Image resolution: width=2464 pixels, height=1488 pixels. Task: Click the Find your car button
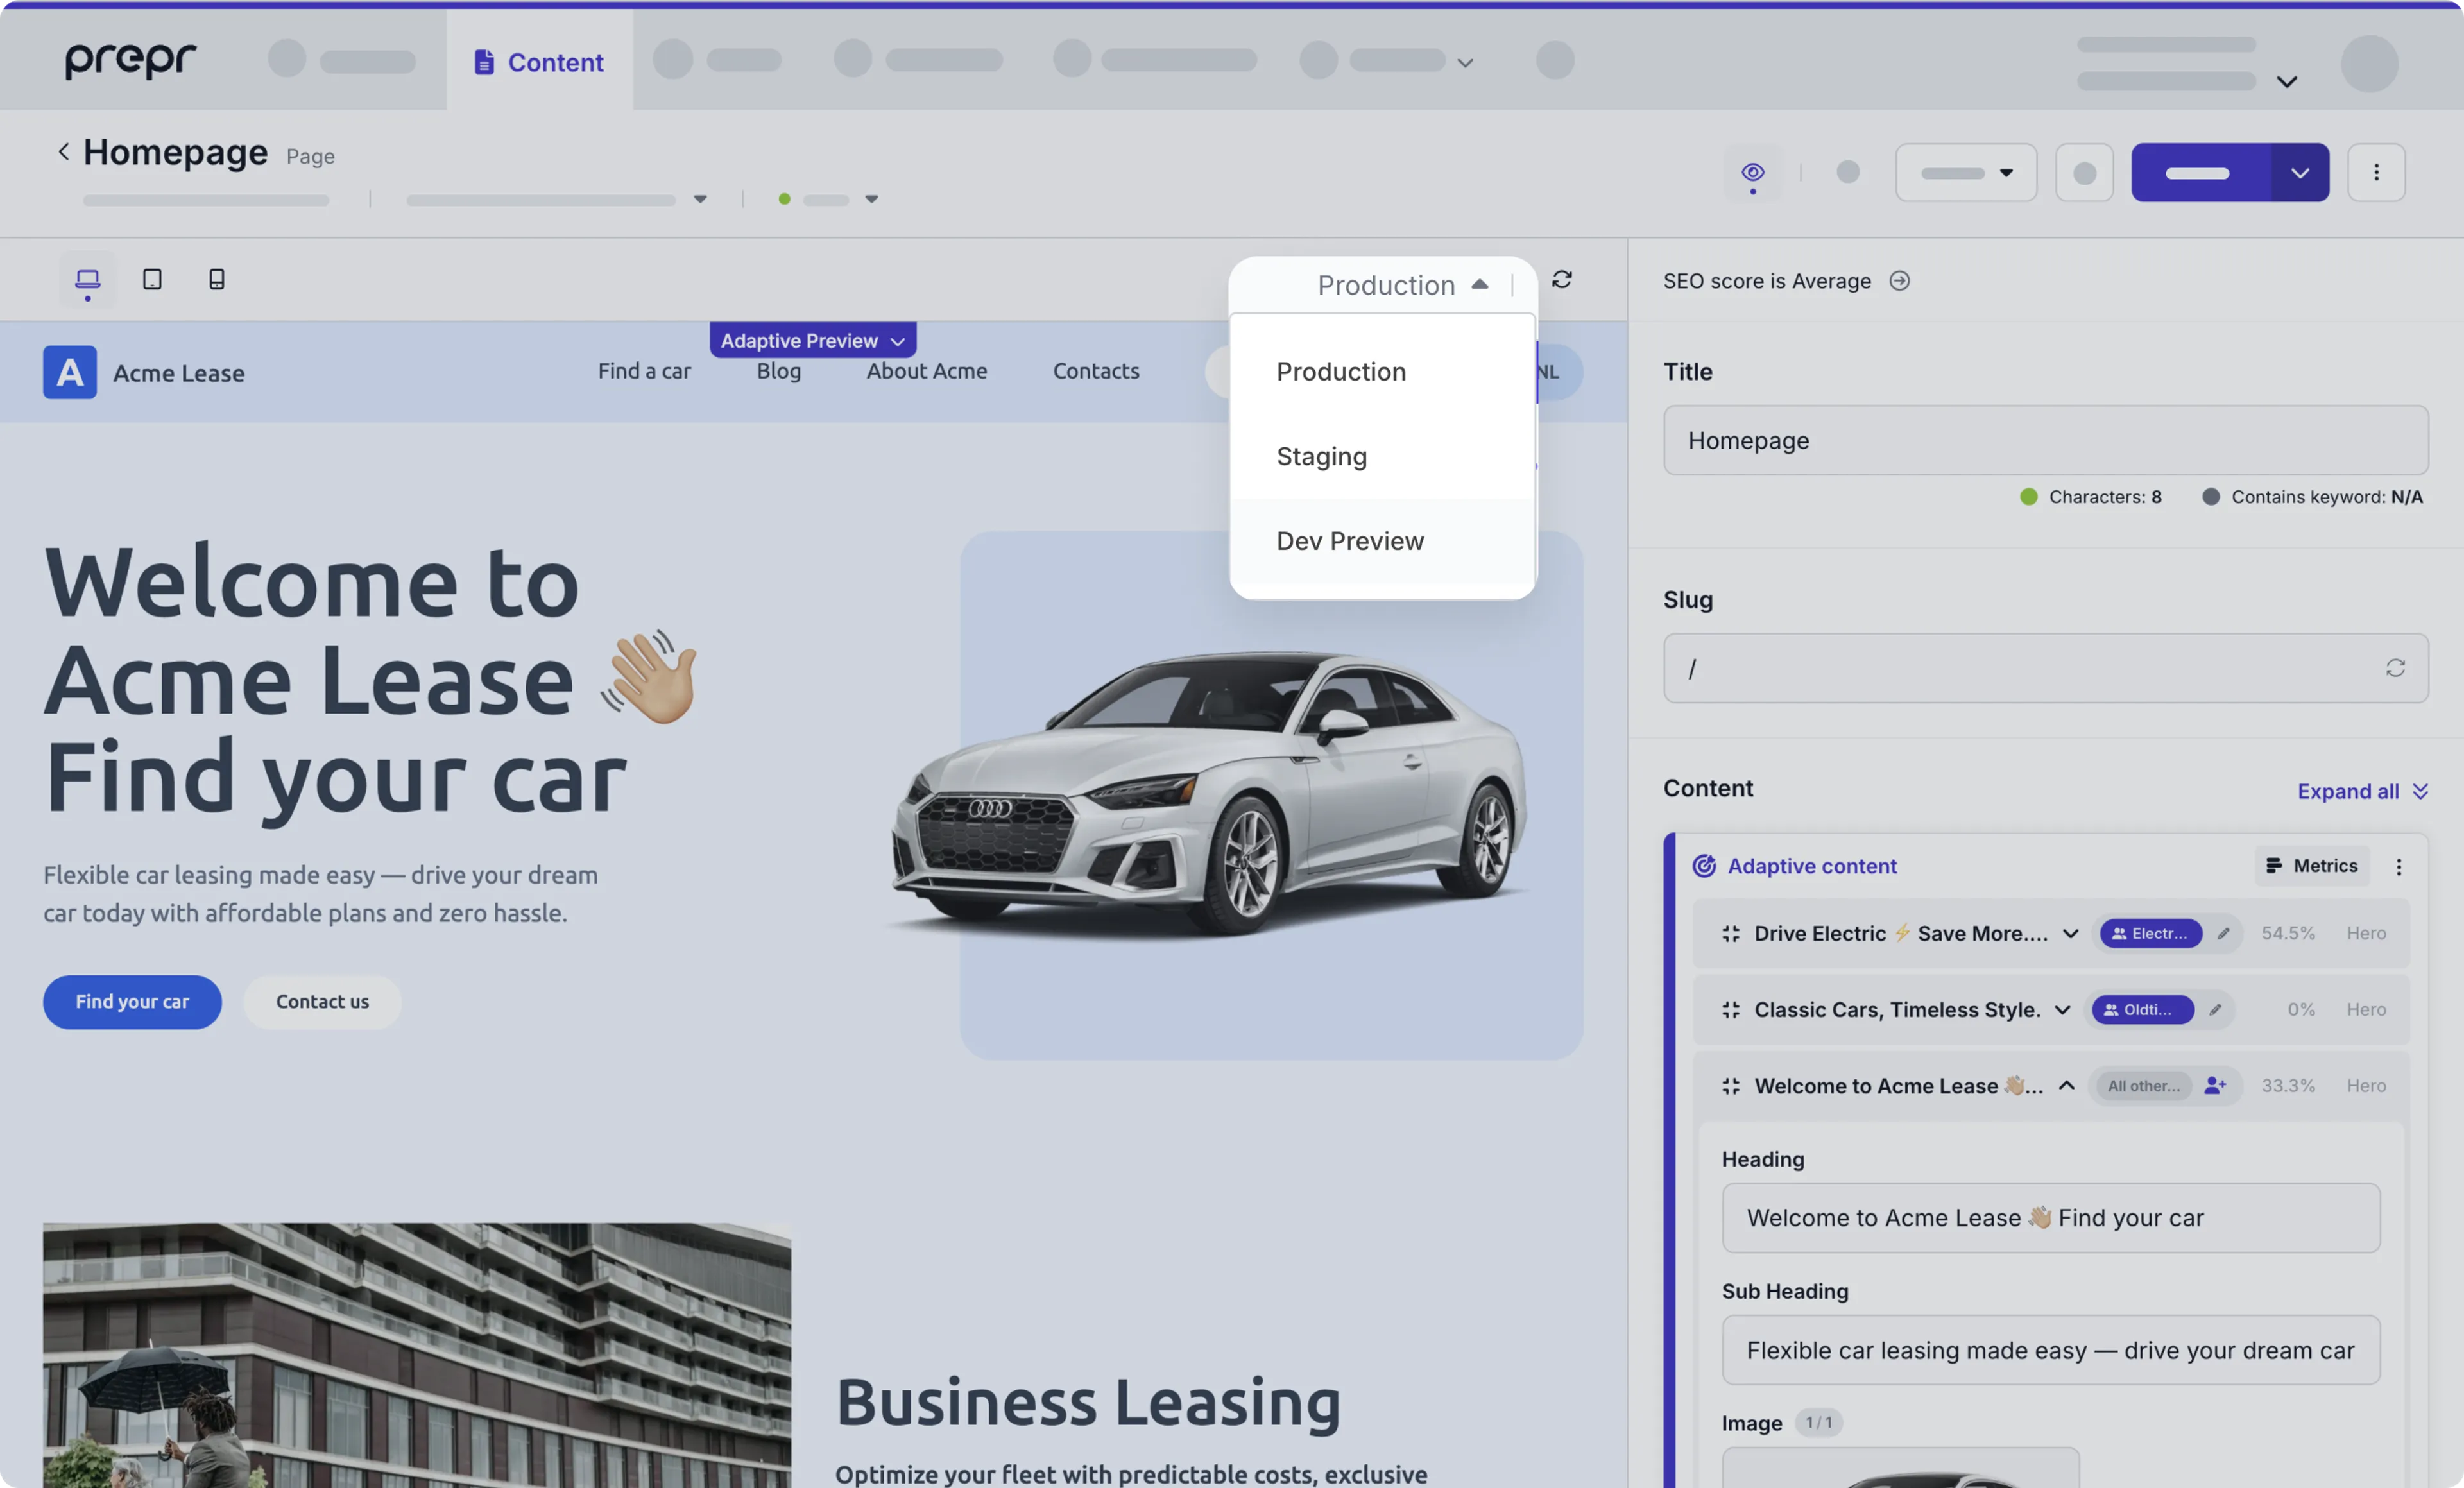132,1002
